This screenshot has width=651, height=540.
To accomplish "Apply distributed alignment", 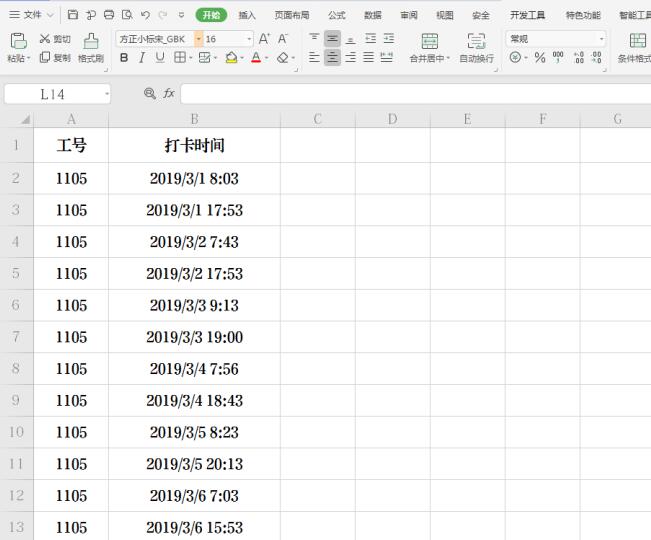I will point(387,57).
